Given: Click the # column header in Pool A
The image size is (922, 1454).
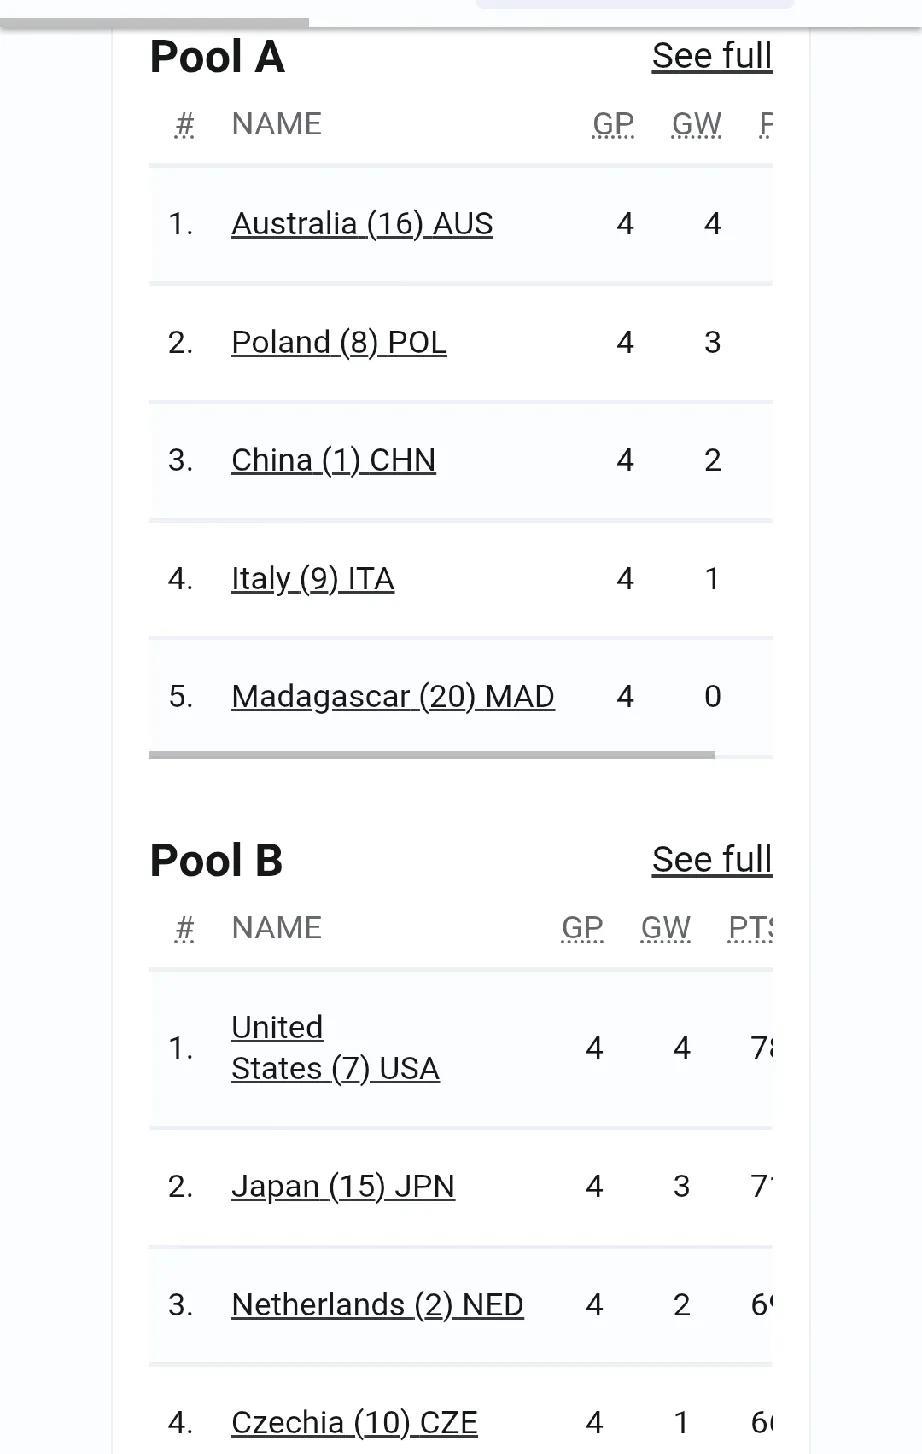Looking at the screenshot, I should 184,124.
